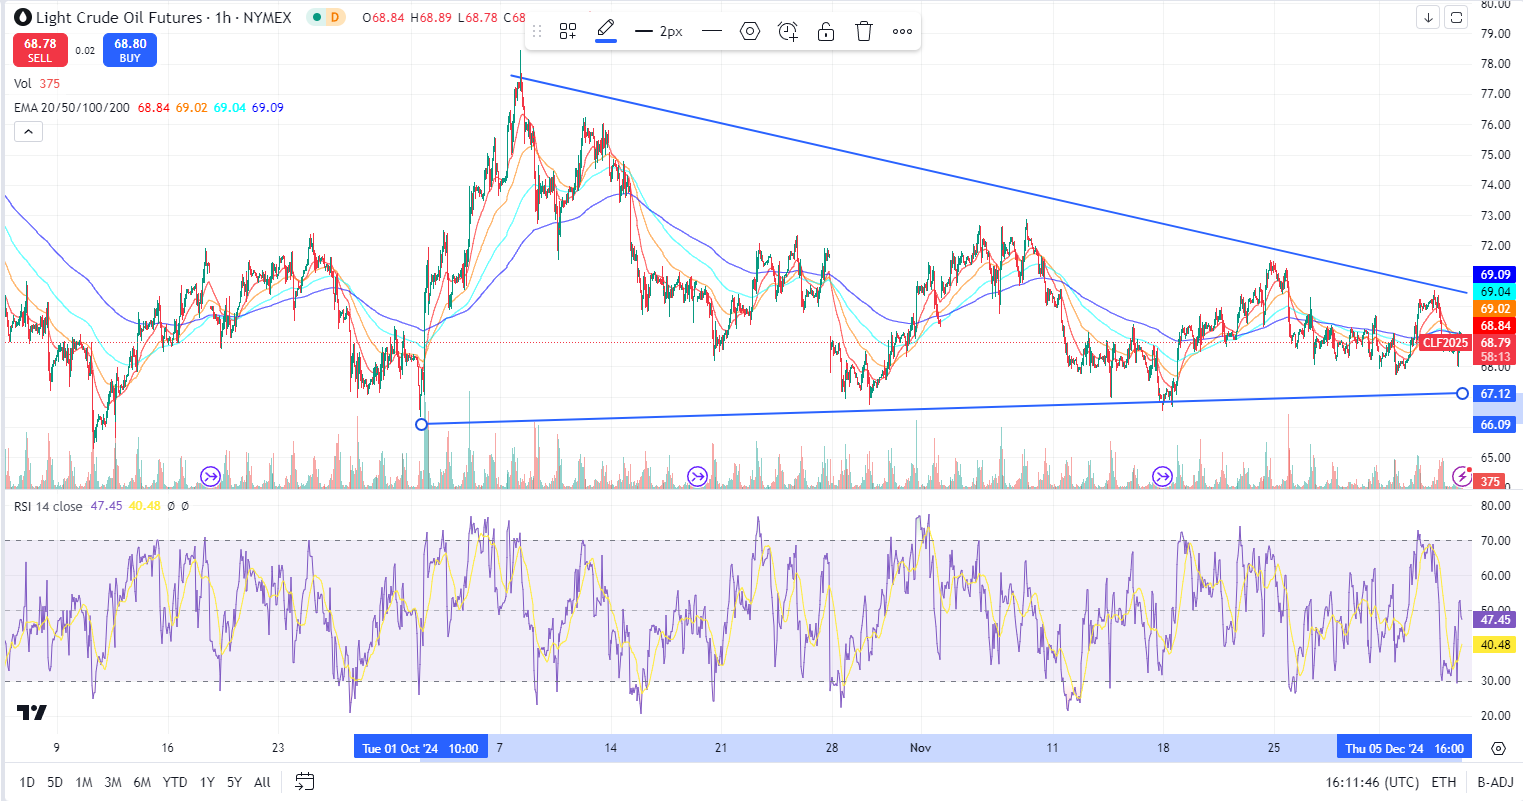Click the fullscreen chart frame icon
Image resolution: width=1523 pixels, height=801 pixels.
tap(1457, 17)
